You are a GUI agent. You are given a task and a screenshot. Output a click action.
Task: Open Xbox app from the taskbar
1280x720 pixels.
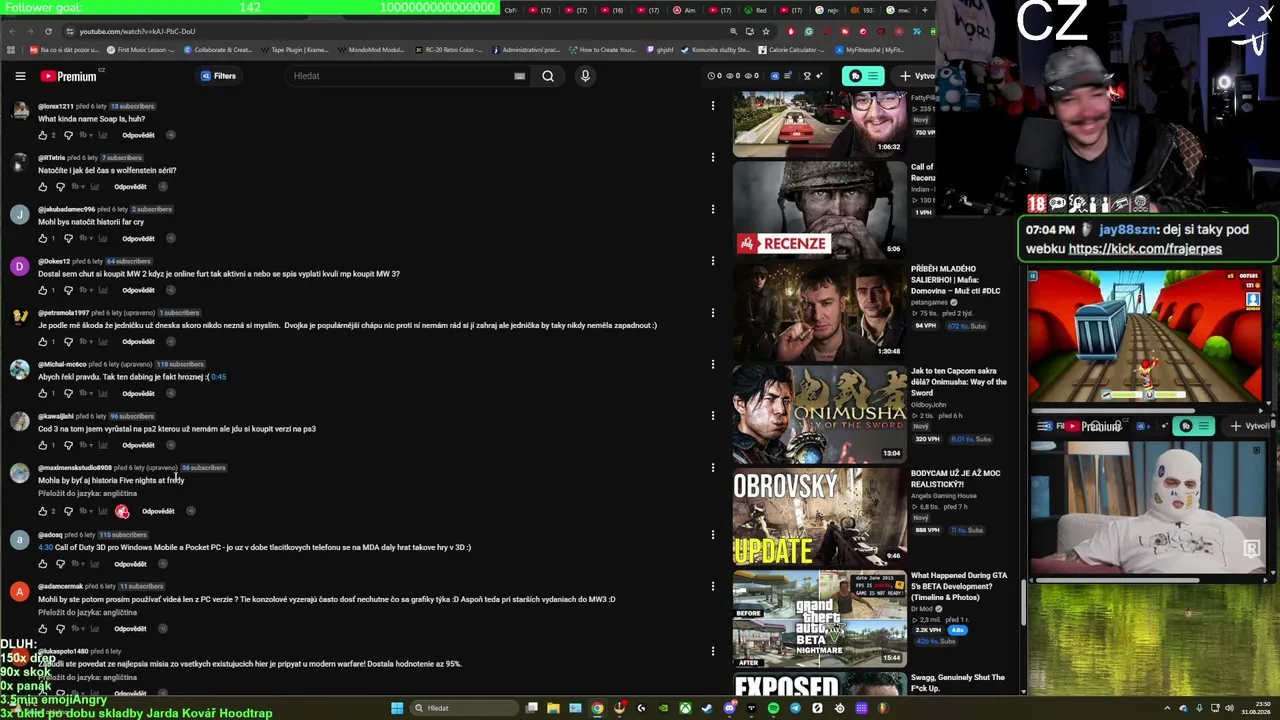click(x=685, y=708)
